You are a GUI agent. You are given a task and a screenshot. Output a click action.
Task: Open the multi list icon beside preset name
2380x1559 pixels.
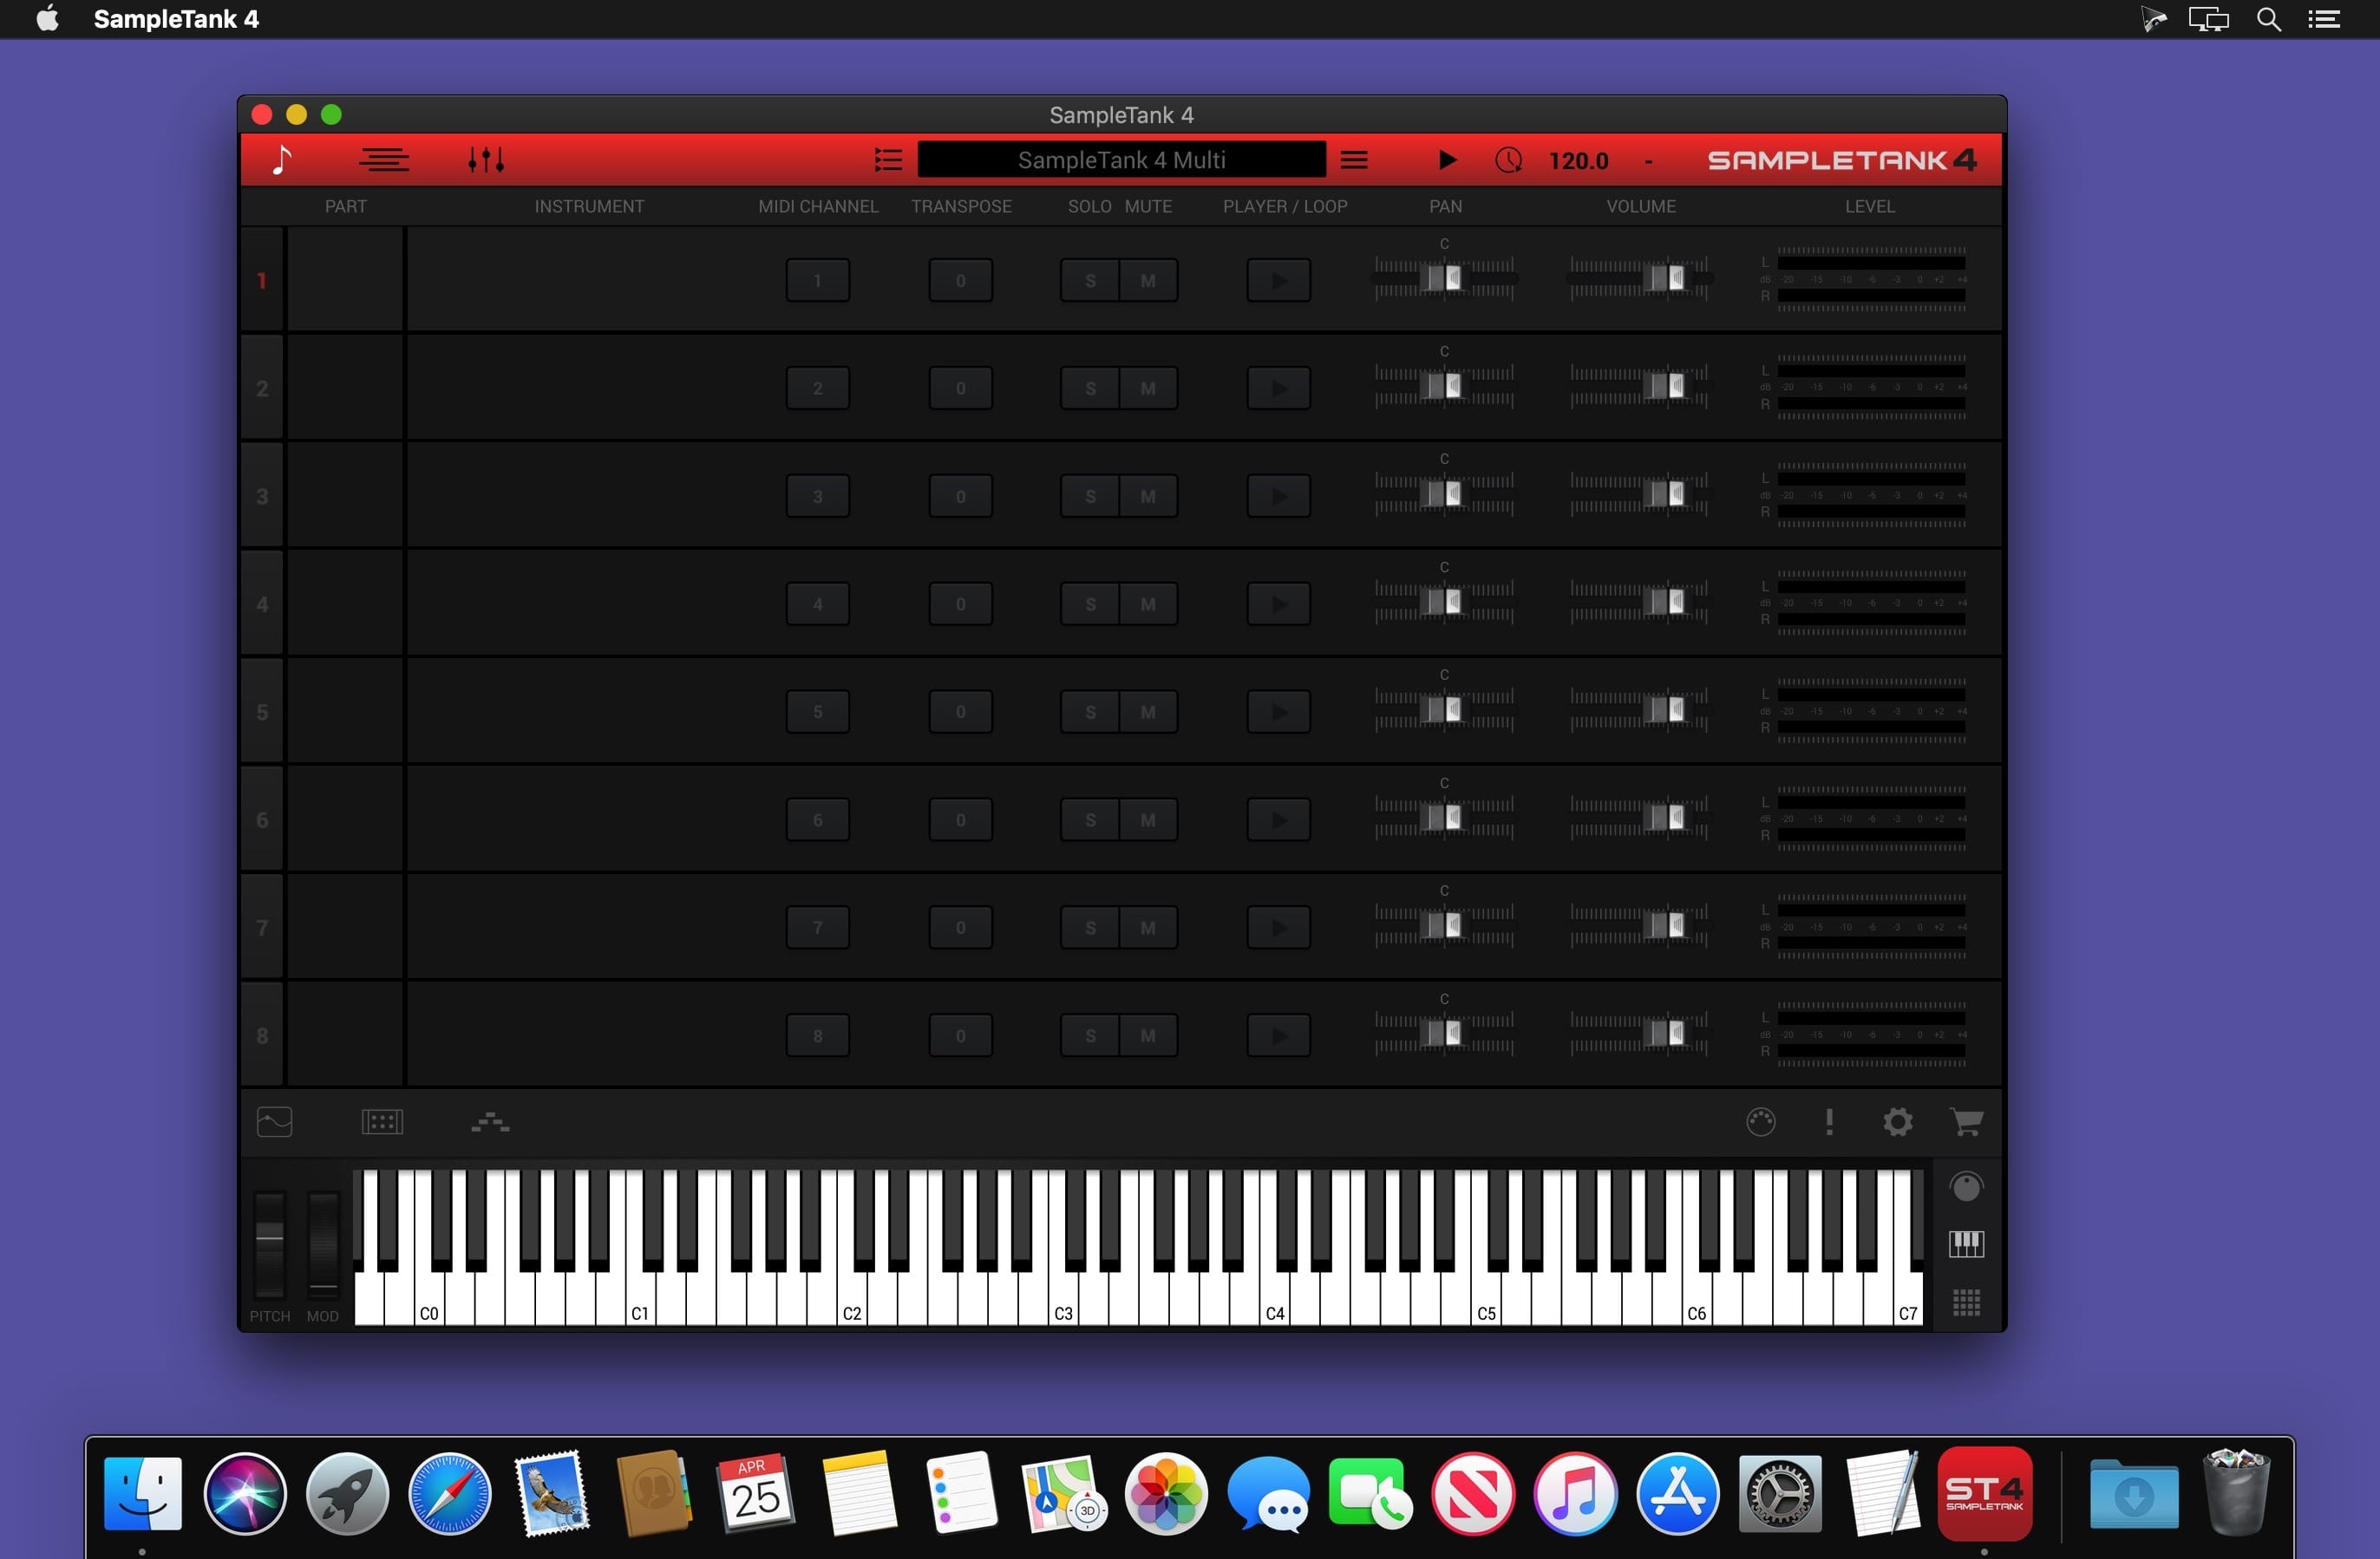(x=888, y=160)
